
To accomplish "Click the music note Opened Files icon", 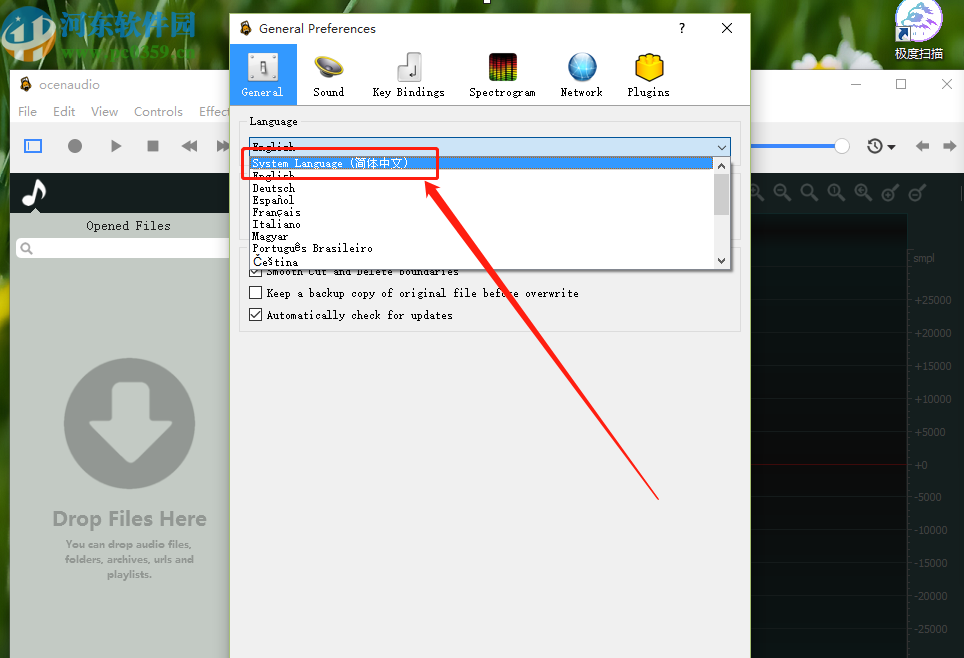I will [x=34, y=193].
